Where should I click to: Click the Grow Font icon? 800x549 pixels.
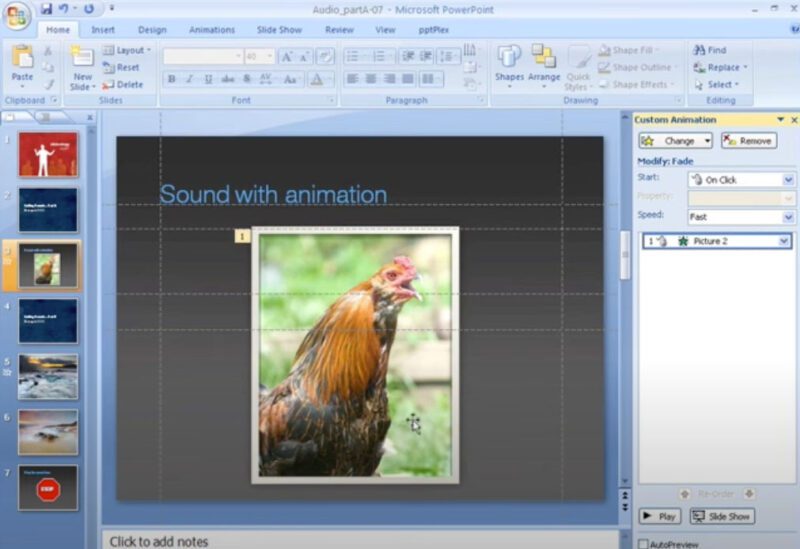pos(287,57)
